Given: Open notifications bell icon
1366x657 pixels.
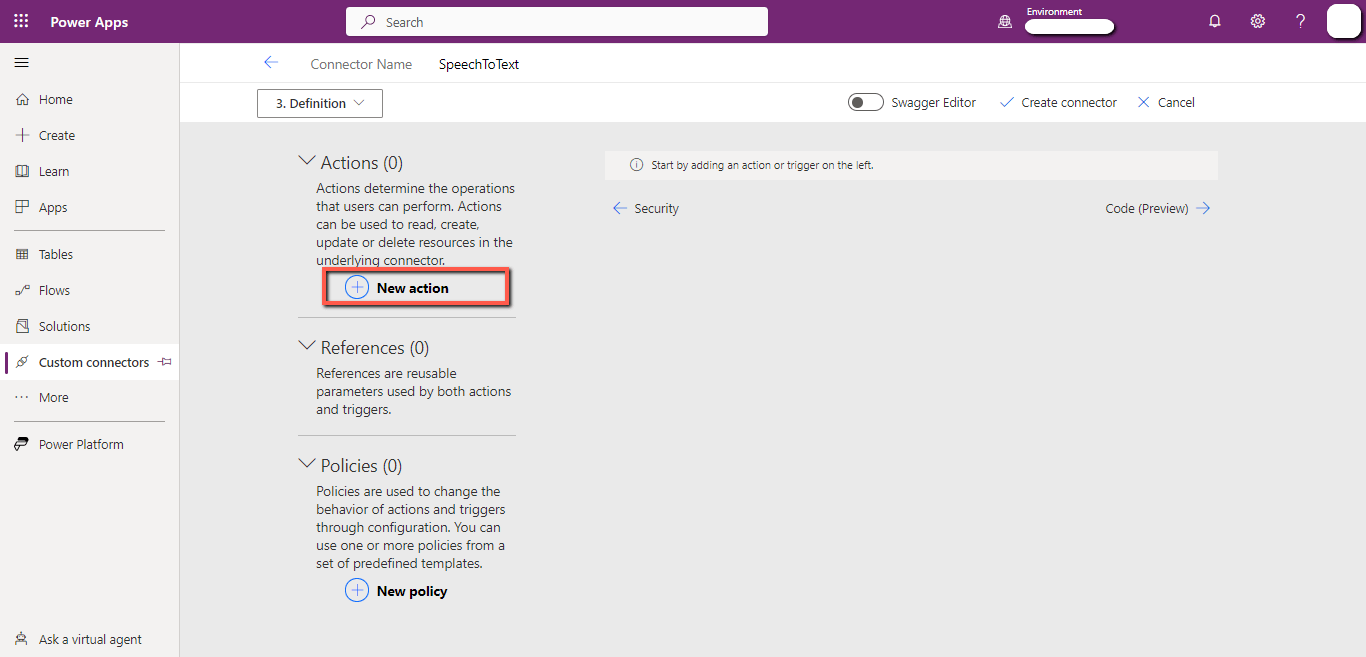Looking at the screenshot, I should 1215,21.
